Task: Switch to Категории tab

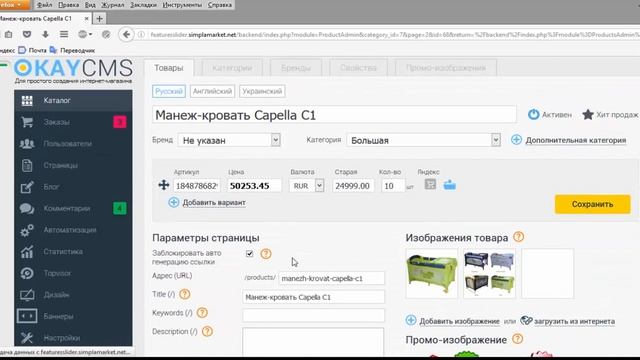Action: (x=232, y=68)
